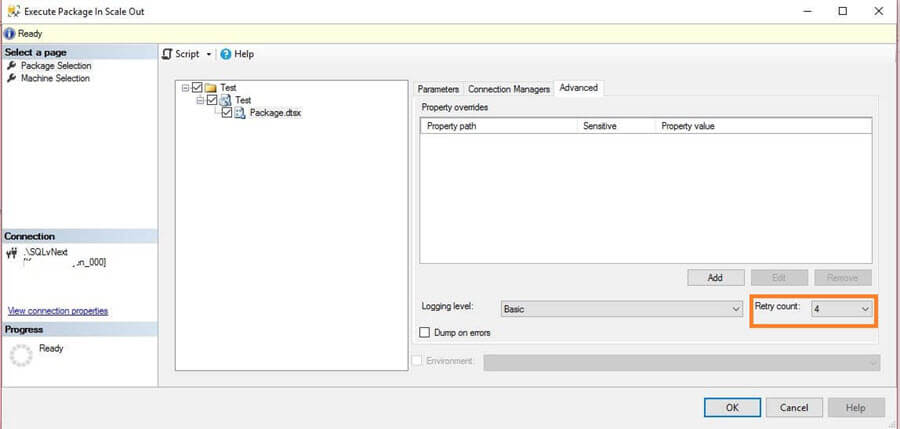Open the Retry count dropdown
900x429 pixels.
tap(865, 310)
